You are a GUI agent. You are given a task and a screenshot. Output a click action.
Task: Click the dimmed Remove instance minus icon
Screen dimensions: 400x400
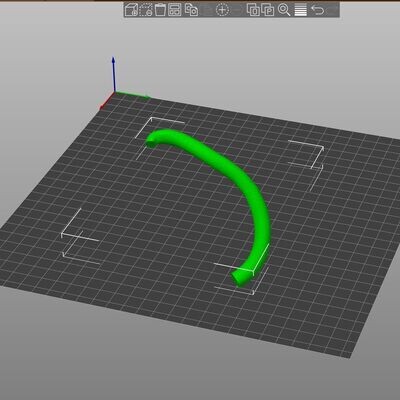tap(237, 10)
